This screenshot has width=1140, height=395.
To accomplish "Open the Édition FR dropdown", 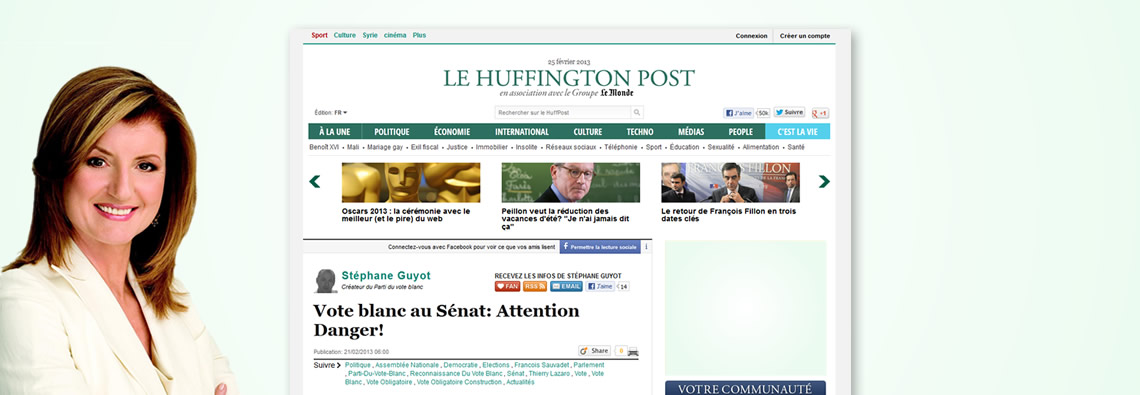I will click(x=331, y=113).
